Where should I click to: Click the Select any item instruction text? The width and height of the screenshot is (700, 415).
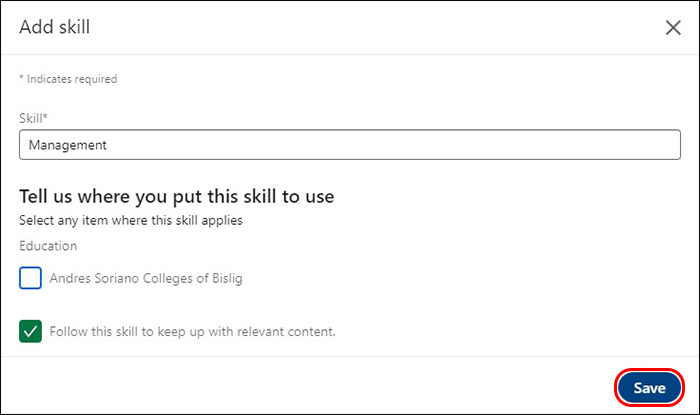click(x=131, y=220)
